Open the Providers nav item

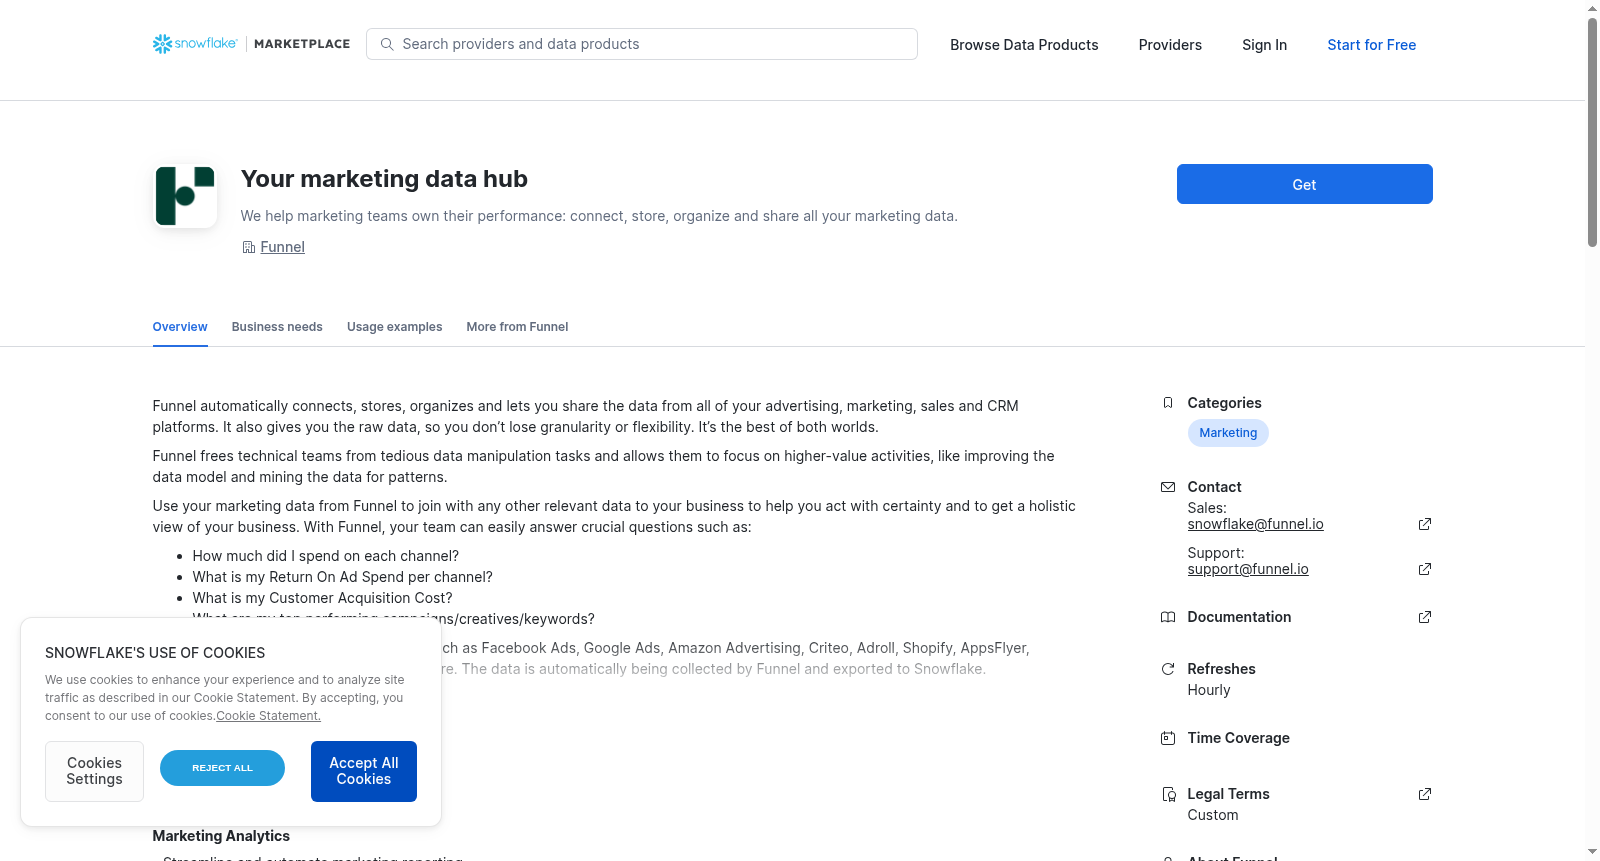[1170, 45]
